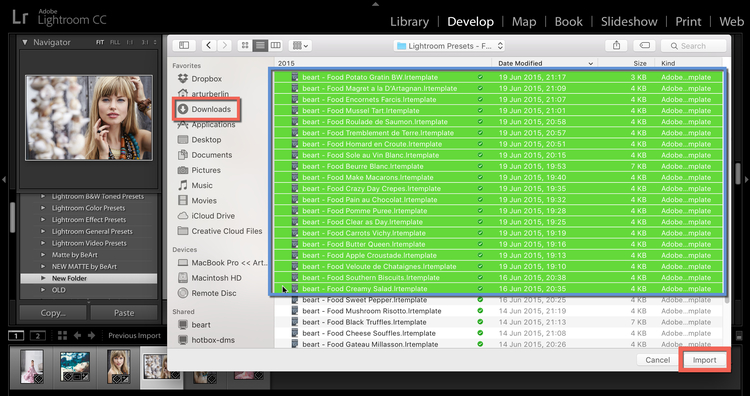
Task: Click the Import button
Action: pyautogui.click(x=704, y=360)
